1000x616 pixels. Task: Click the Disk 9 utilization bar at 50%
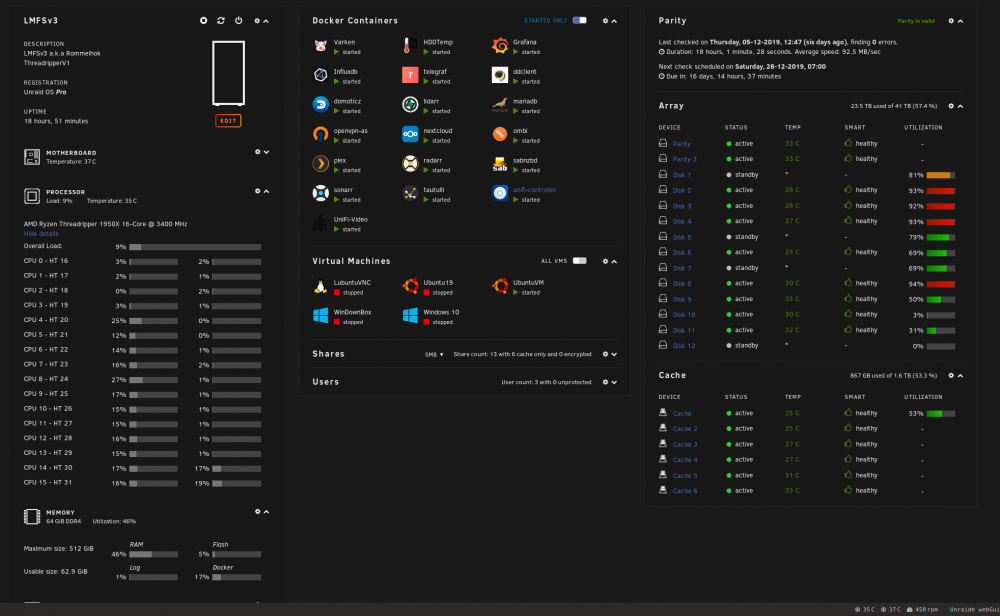(x=941, y=300)
